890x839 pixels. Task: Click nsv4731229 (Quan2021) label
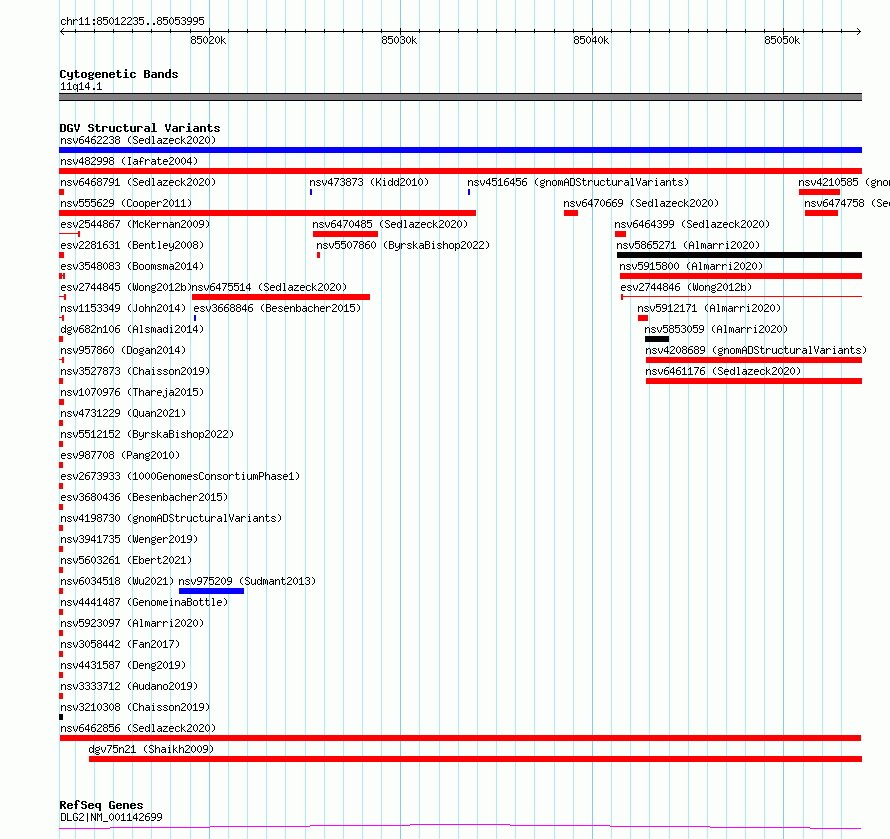click(123, 413)
